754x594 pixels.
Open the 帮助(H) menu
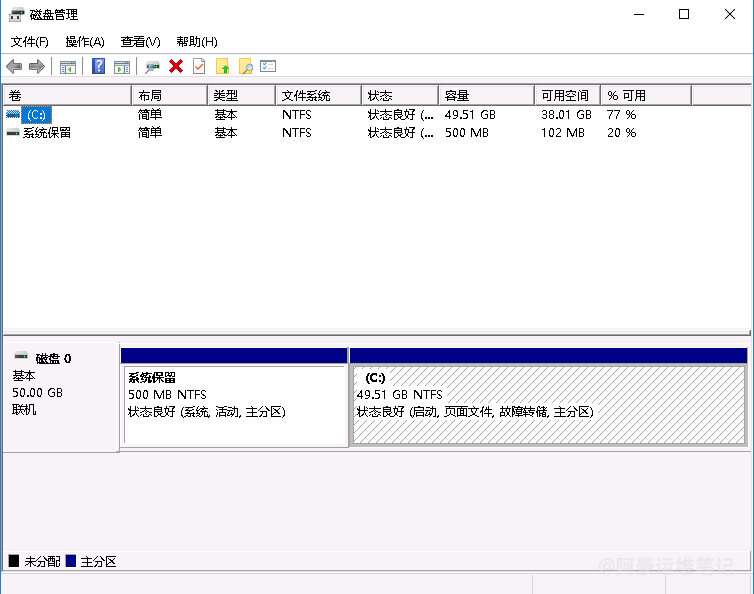[196, 42]
